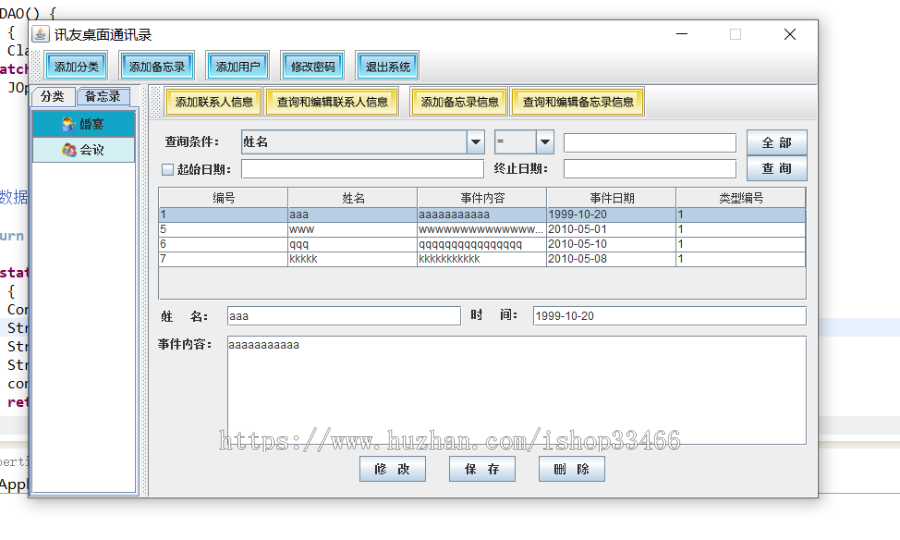Select the row with name kkkkk
900x540 pixels.
pyautogui.click(x=482, y=259)
